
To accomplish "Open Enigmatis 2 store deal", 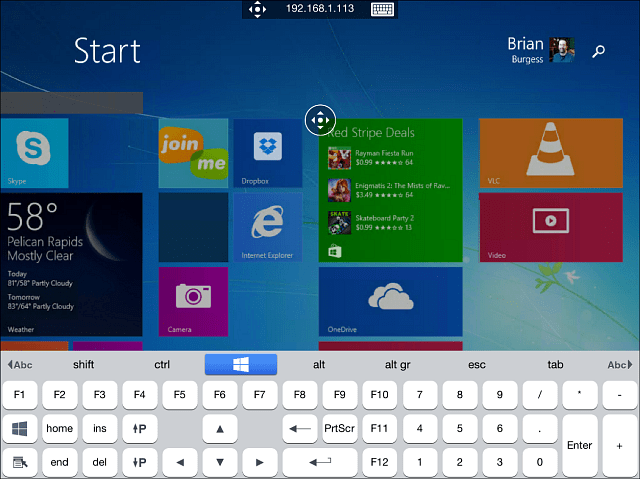I will click(389, 190).
